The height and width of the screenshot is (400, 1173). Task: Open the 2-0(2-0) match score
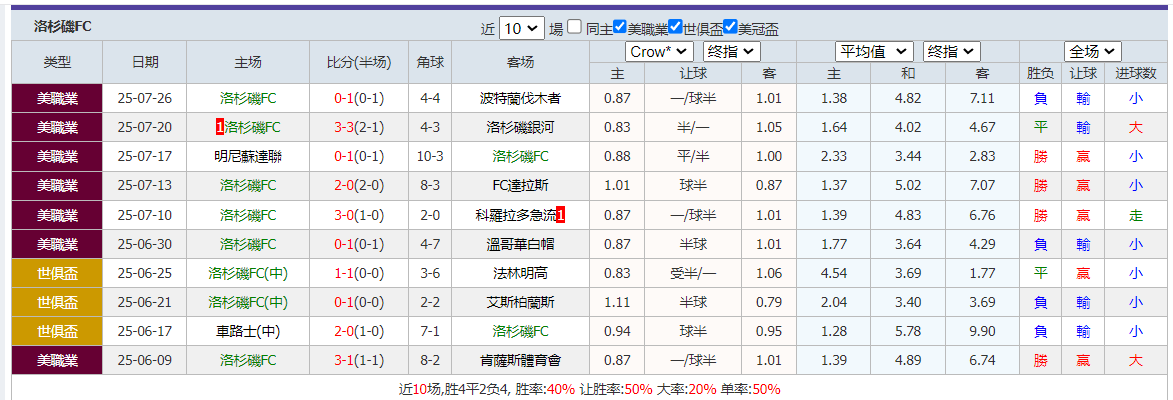358,185
